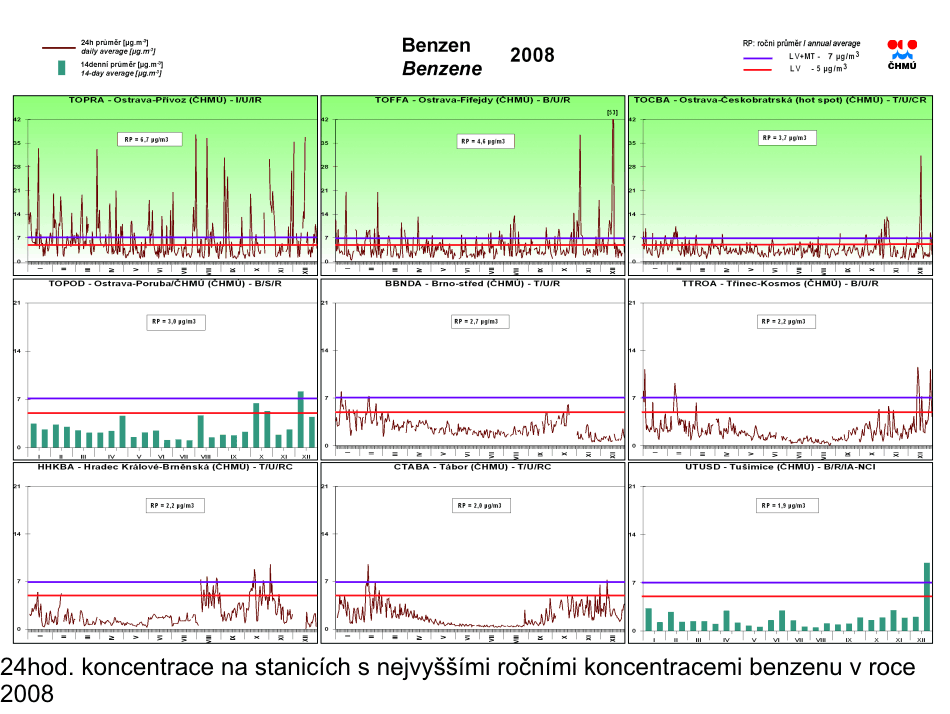Choose the TOPOD Ostrava-Poruba chart title
The width and height of the screenshot is (950, 714).
pos(165,284)
